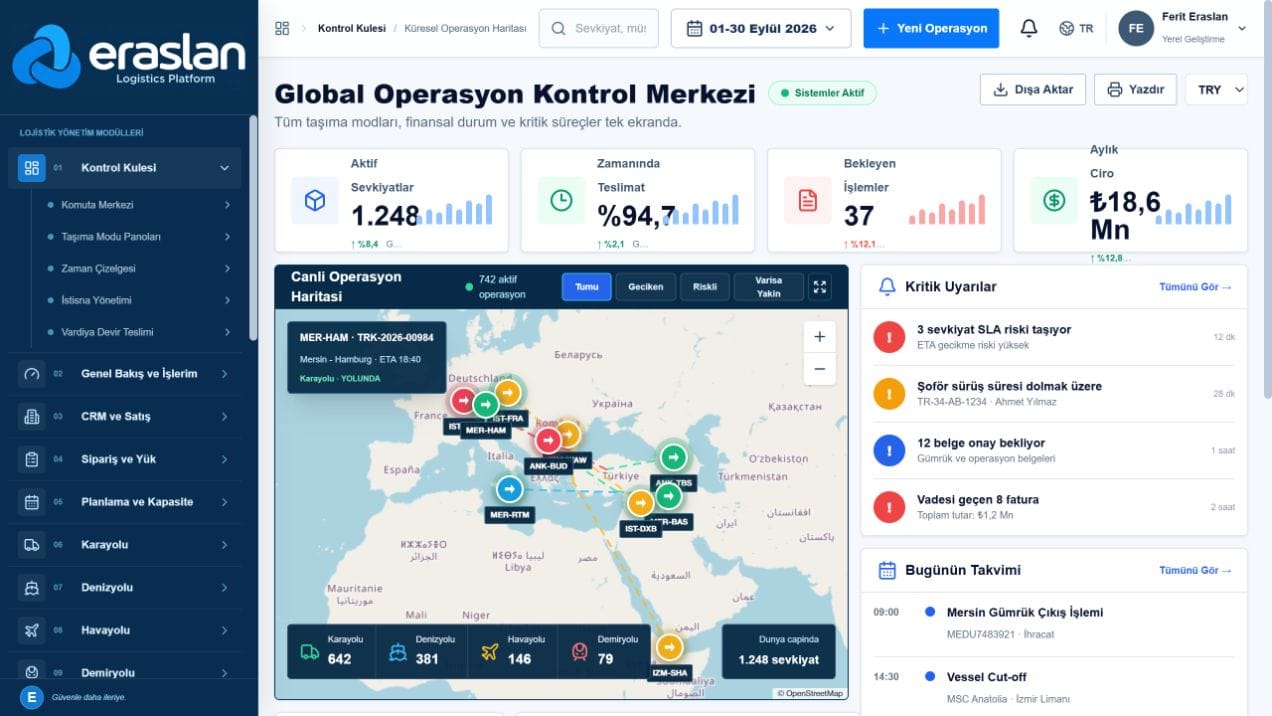Screen dimensions: 1272x716
Task: Expand the map to fullscreen
Action: coord(820,287)
